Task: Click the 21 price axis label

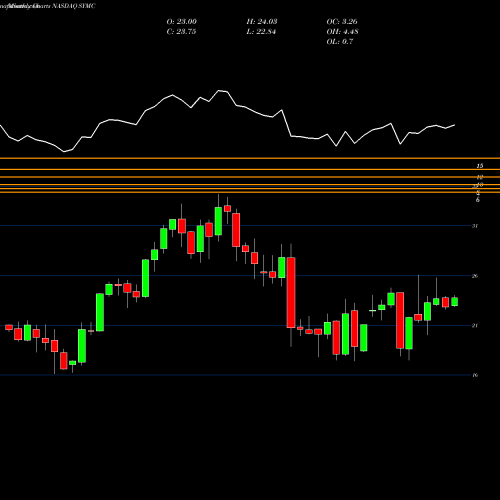Action: pos(475,325)
